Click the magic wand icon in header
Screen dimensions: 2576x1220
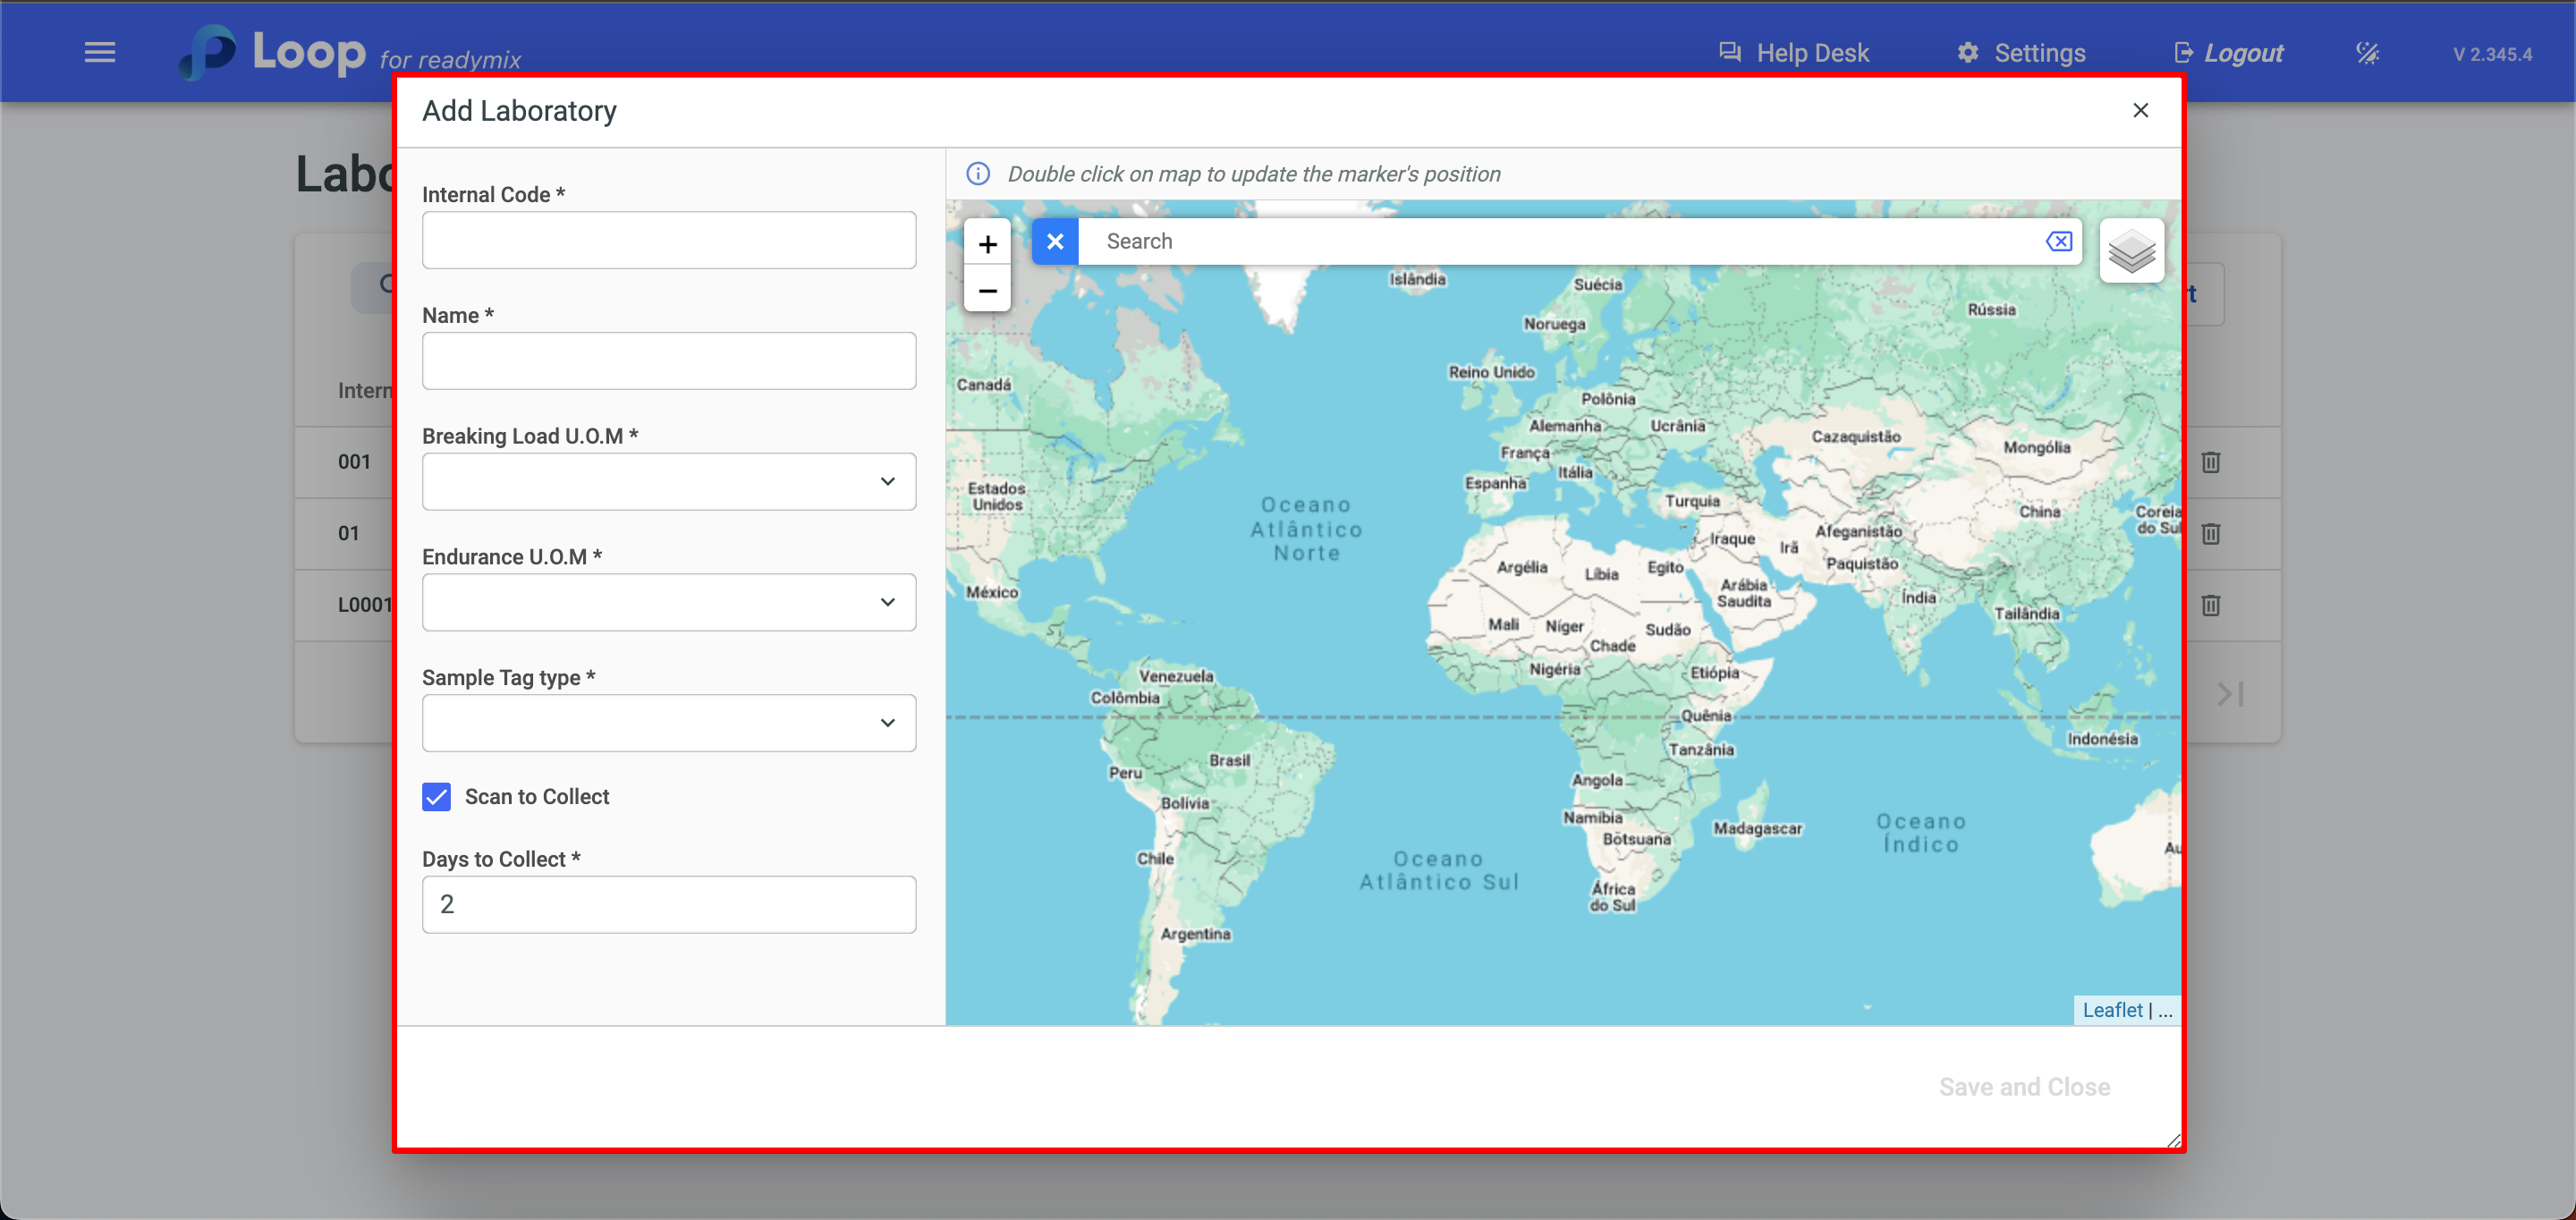(2367, 53)
